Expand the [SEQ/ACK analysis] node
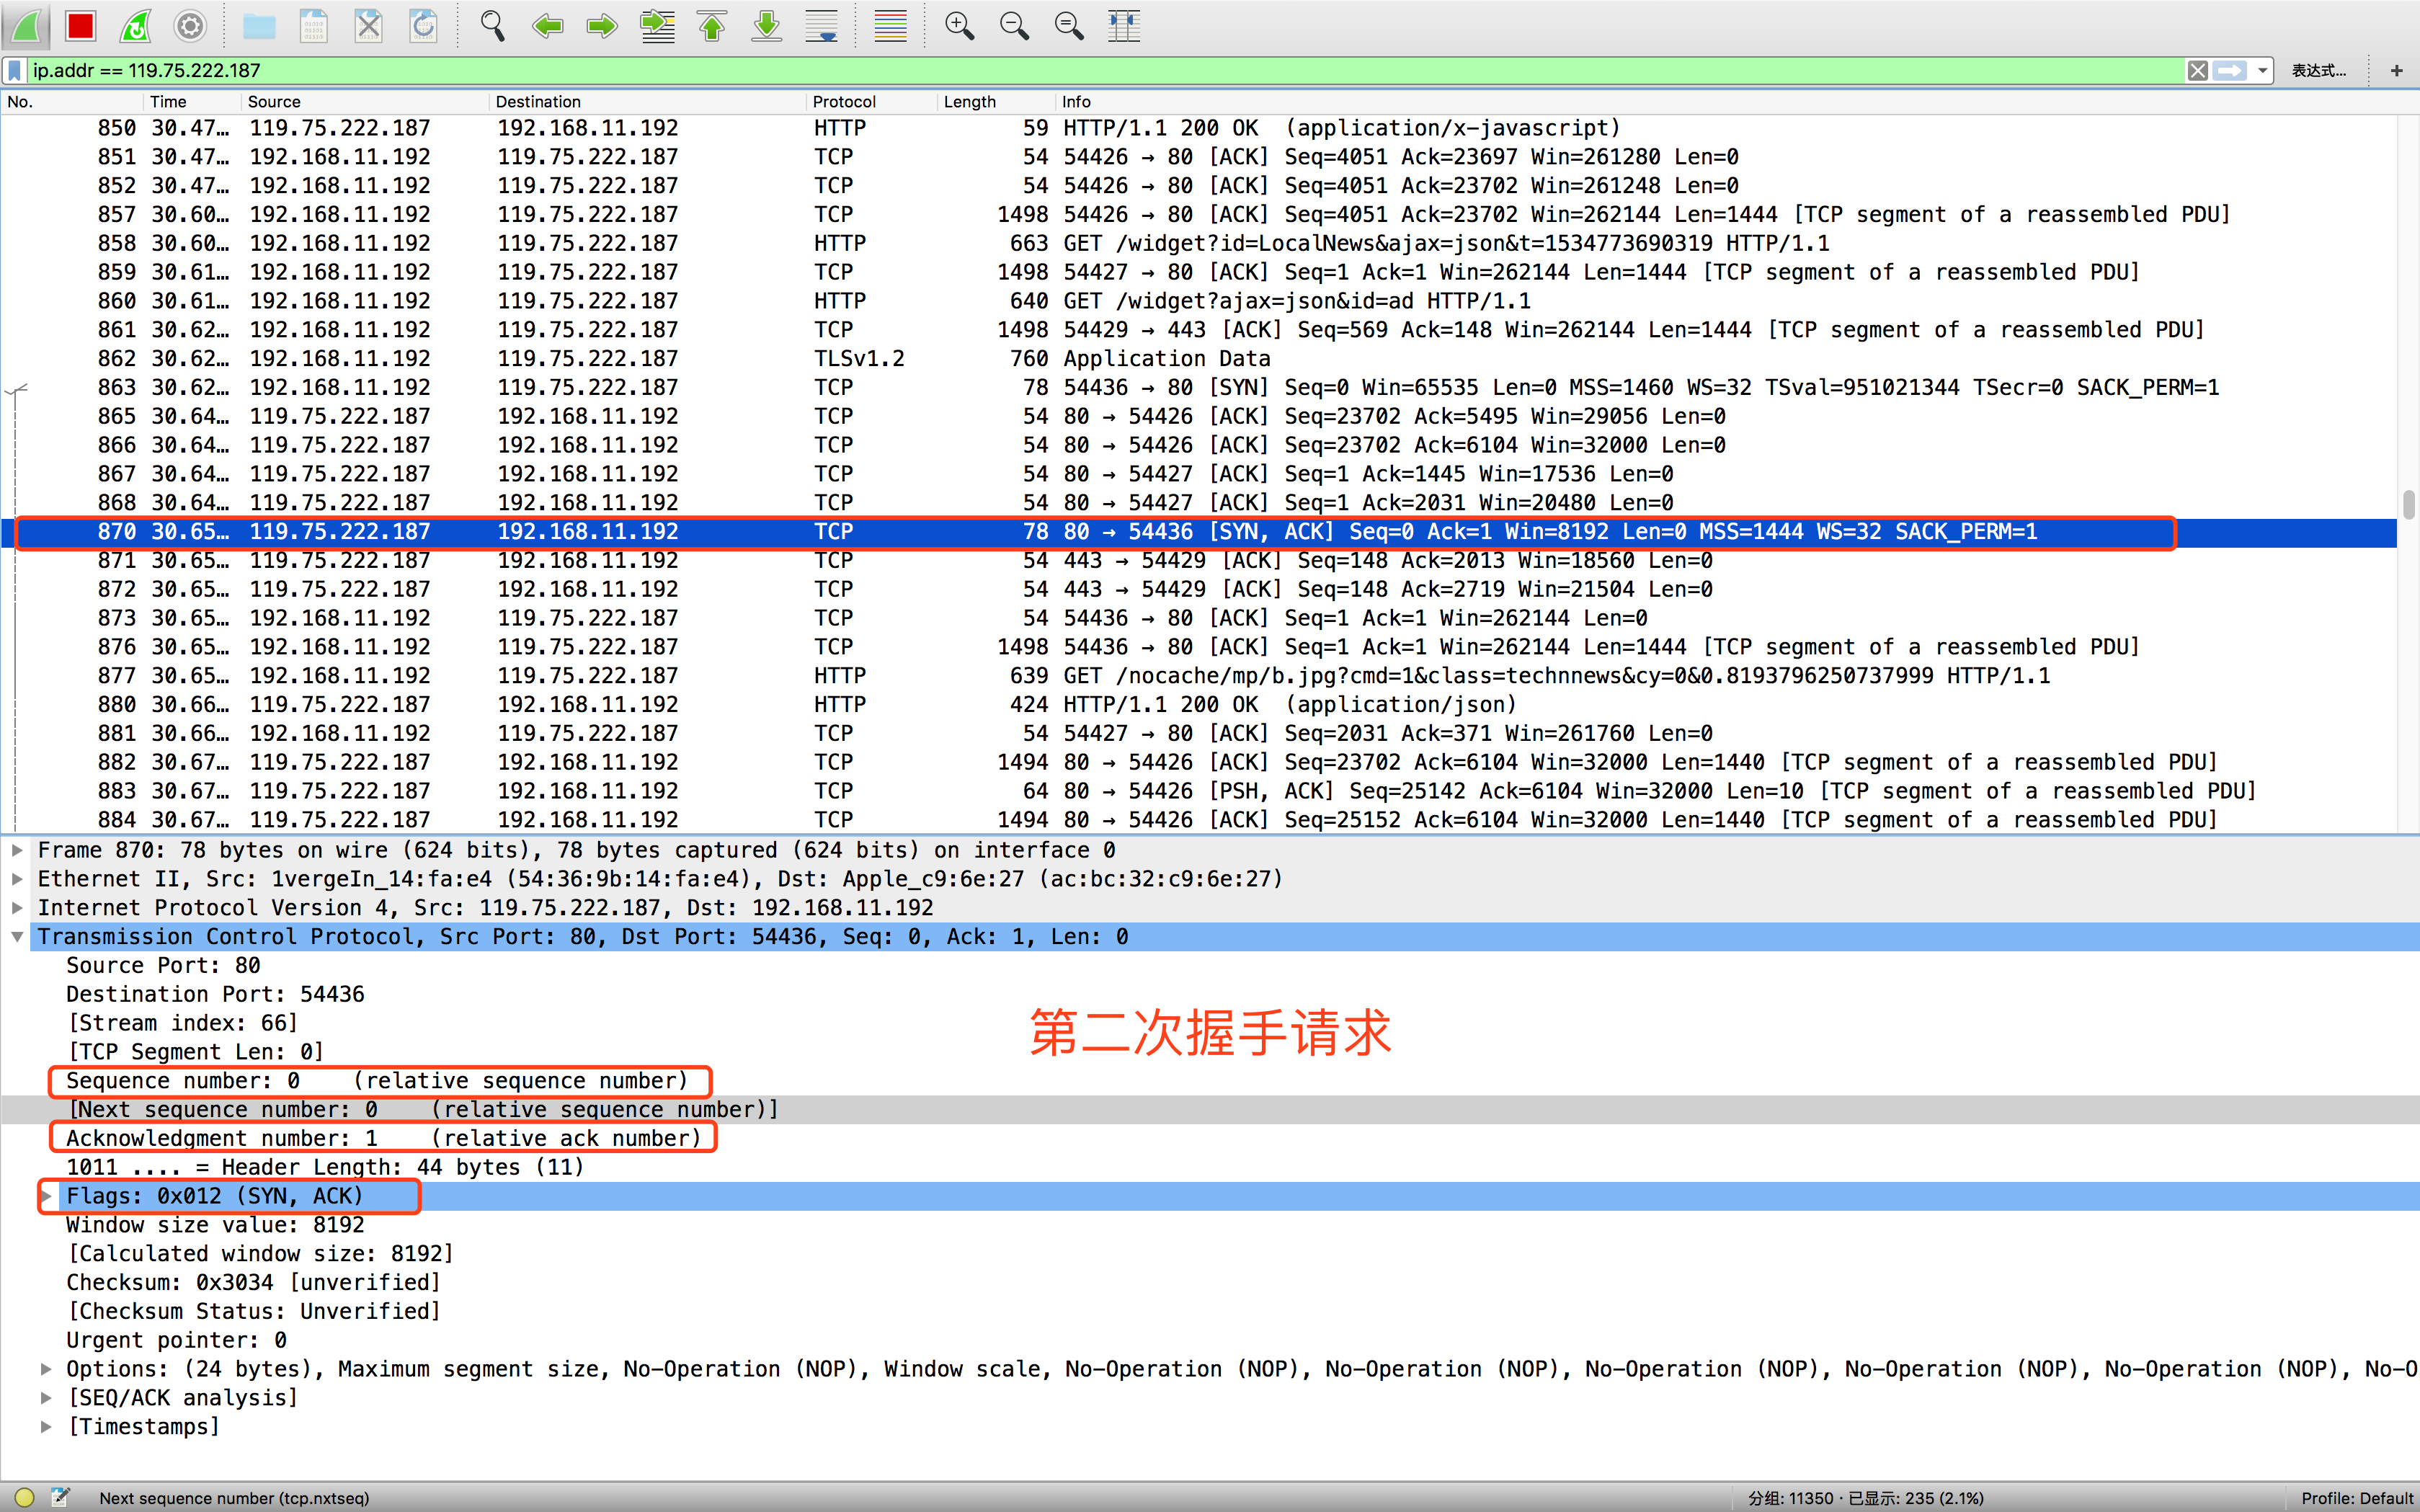Image resolution: width=2420 pixels, height=1512 pixels. tap(46, 1398)
